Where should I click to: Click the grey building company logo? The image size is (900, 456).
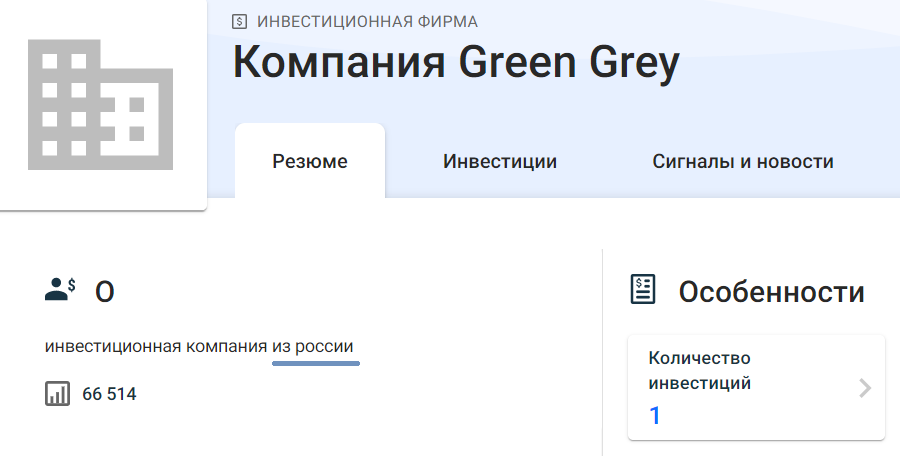click(100, 103)
